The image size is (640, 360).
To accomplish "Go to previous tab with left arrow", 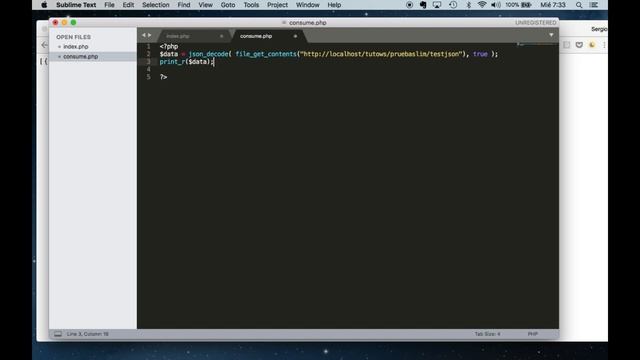I will point(144,36).
